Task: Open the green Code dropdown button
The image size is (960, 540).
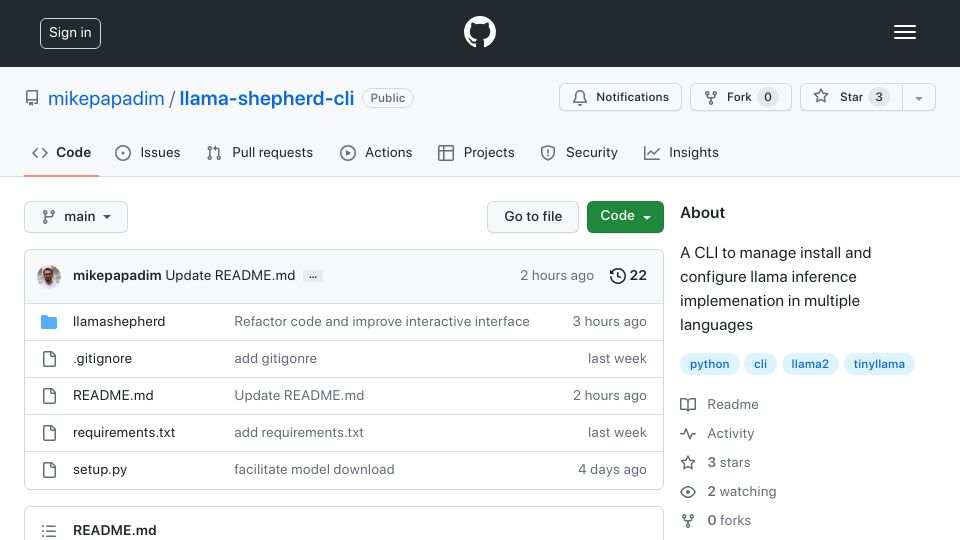Action: click(625, 217)
